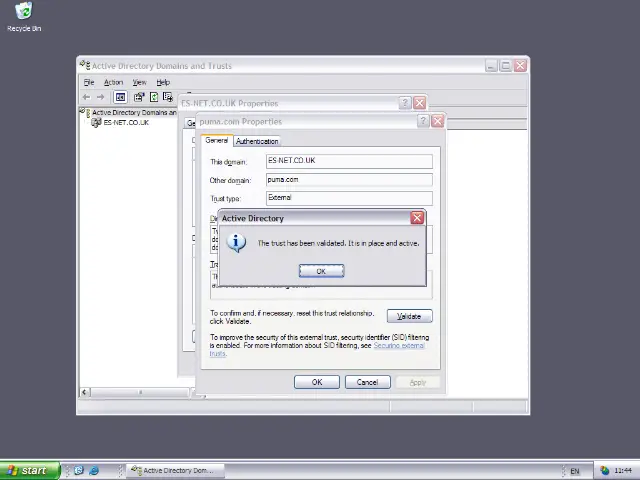Open the File menu
This screenshot has height=480, width=640.
(89, 82)
